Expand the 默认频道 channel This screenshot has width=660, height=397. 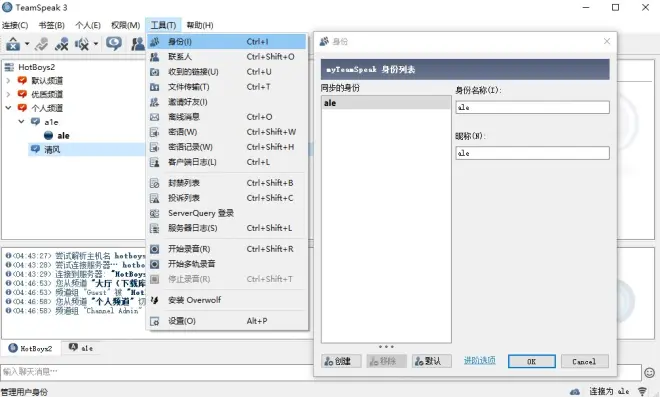point(8,81)
